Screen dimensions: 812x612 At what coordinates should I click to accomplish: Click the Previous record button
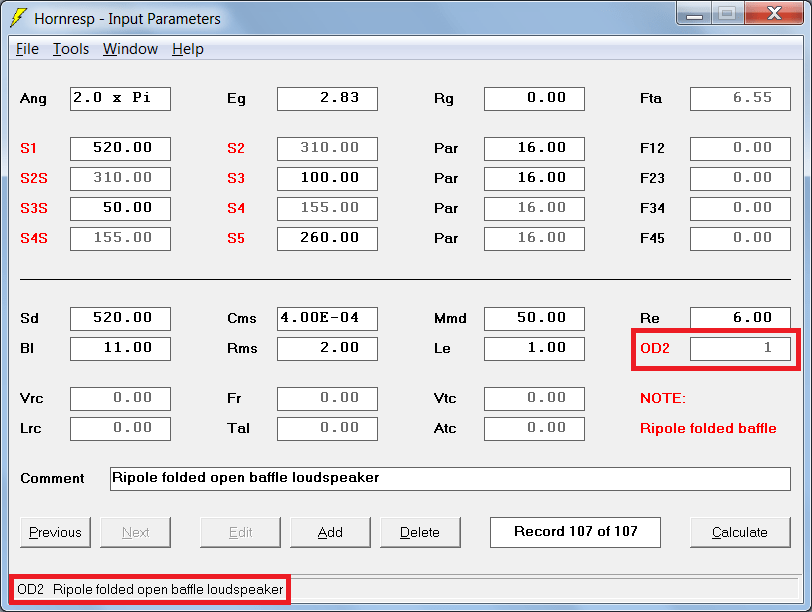click(55, 532)
